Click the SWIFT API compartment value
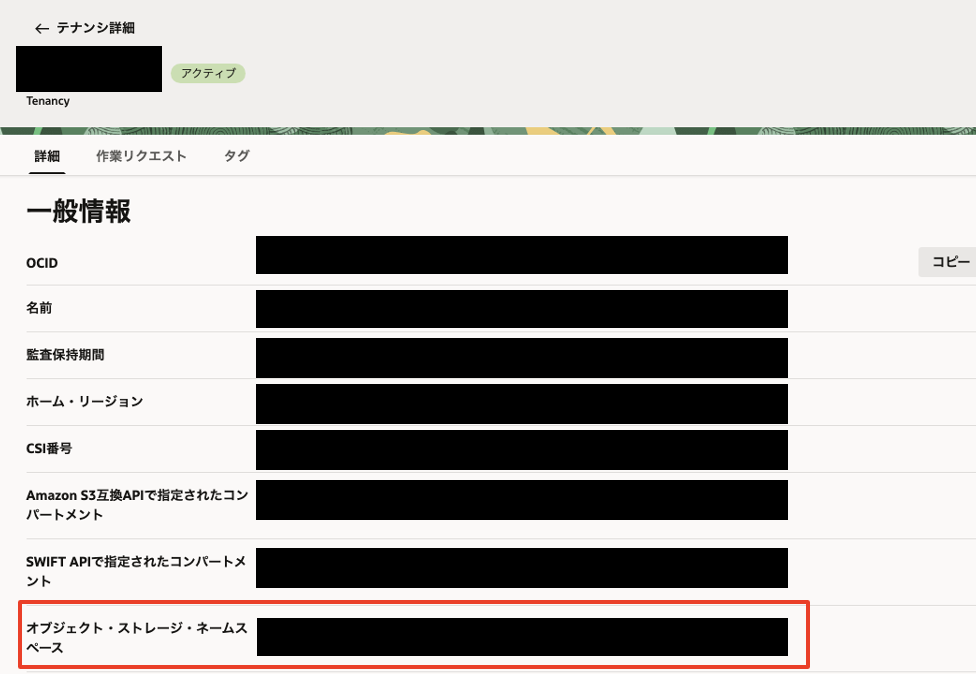The width and height of the screenshot is (976, 674). point(521,567)
